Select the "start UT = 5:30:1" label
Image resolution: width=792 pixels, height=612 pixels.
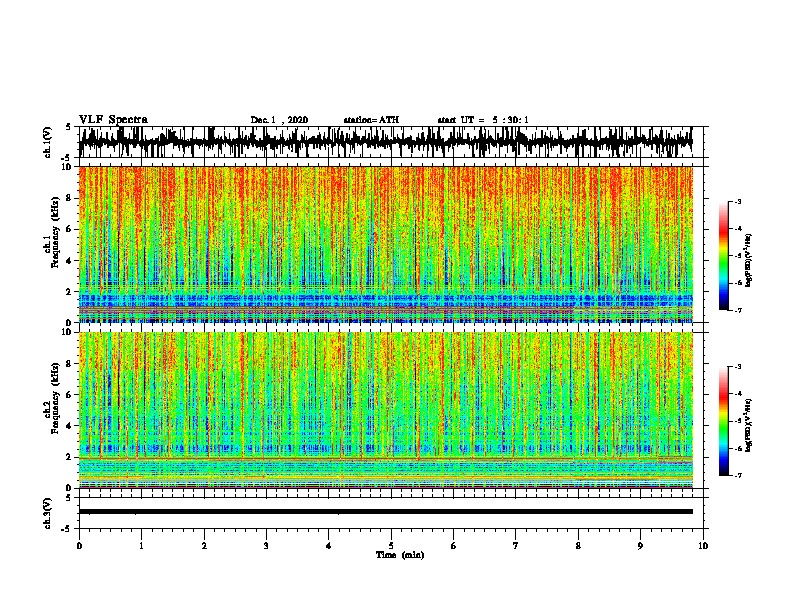483,120
